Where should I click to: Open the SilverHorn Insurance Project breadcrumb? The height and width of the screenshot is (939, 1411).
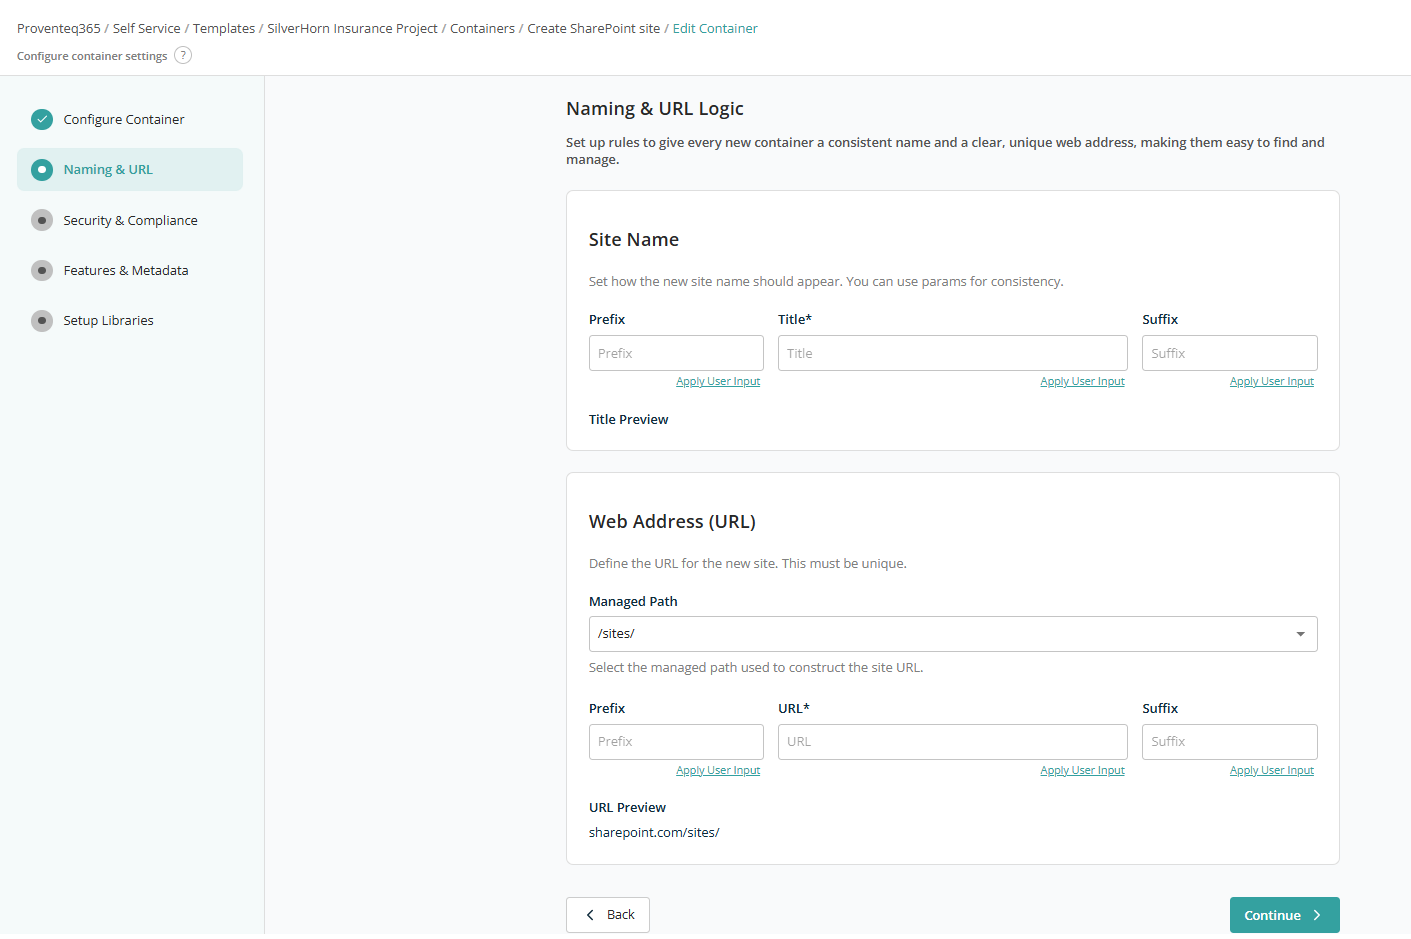[352, 28]
